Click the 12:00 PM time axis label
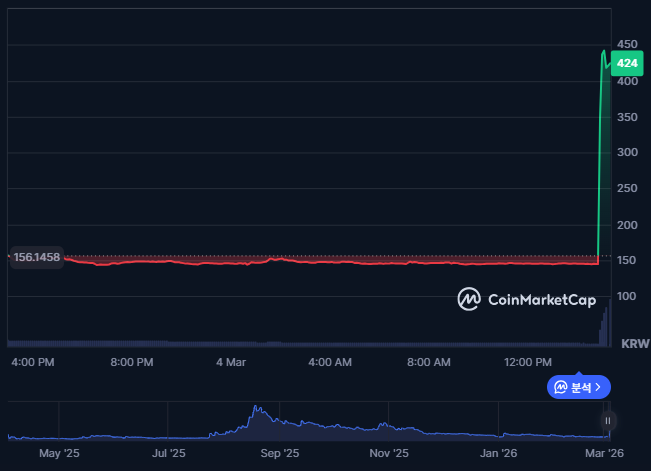This screenshot has height=471, width=651. [x=528, y=361]
